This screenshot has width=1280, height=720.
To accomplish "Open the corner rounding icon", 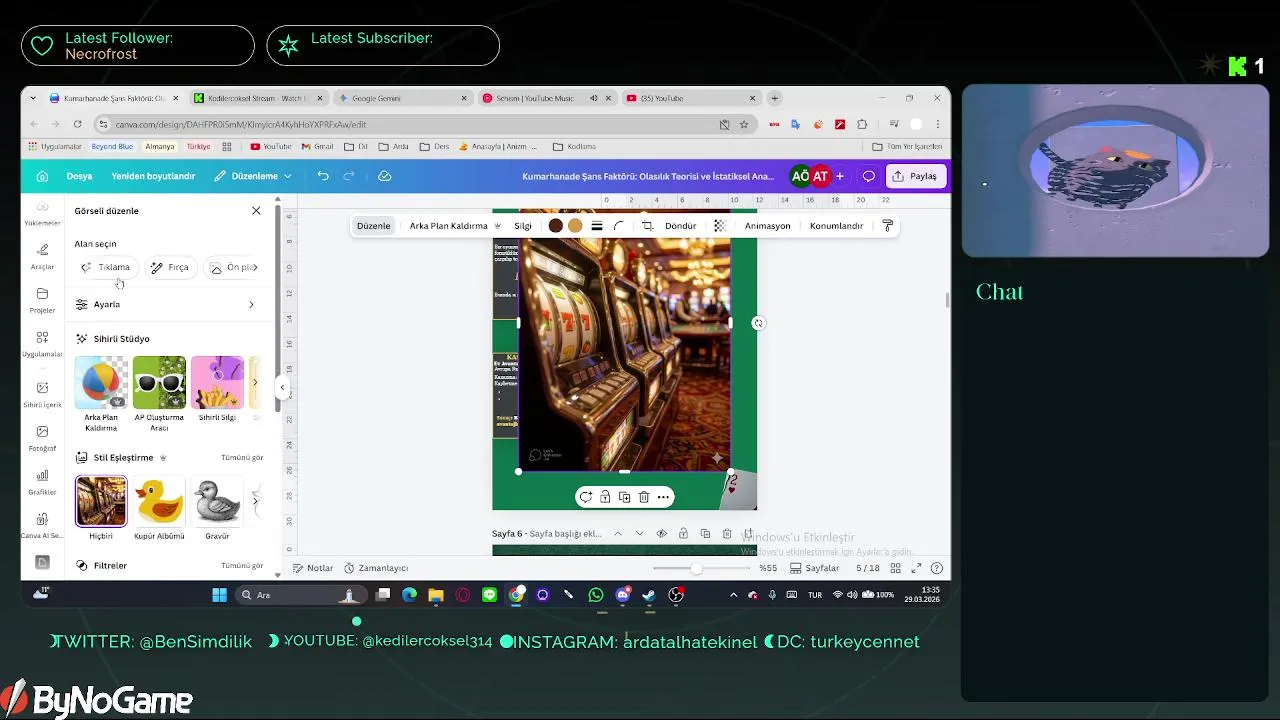I will (x=619, y=226).
